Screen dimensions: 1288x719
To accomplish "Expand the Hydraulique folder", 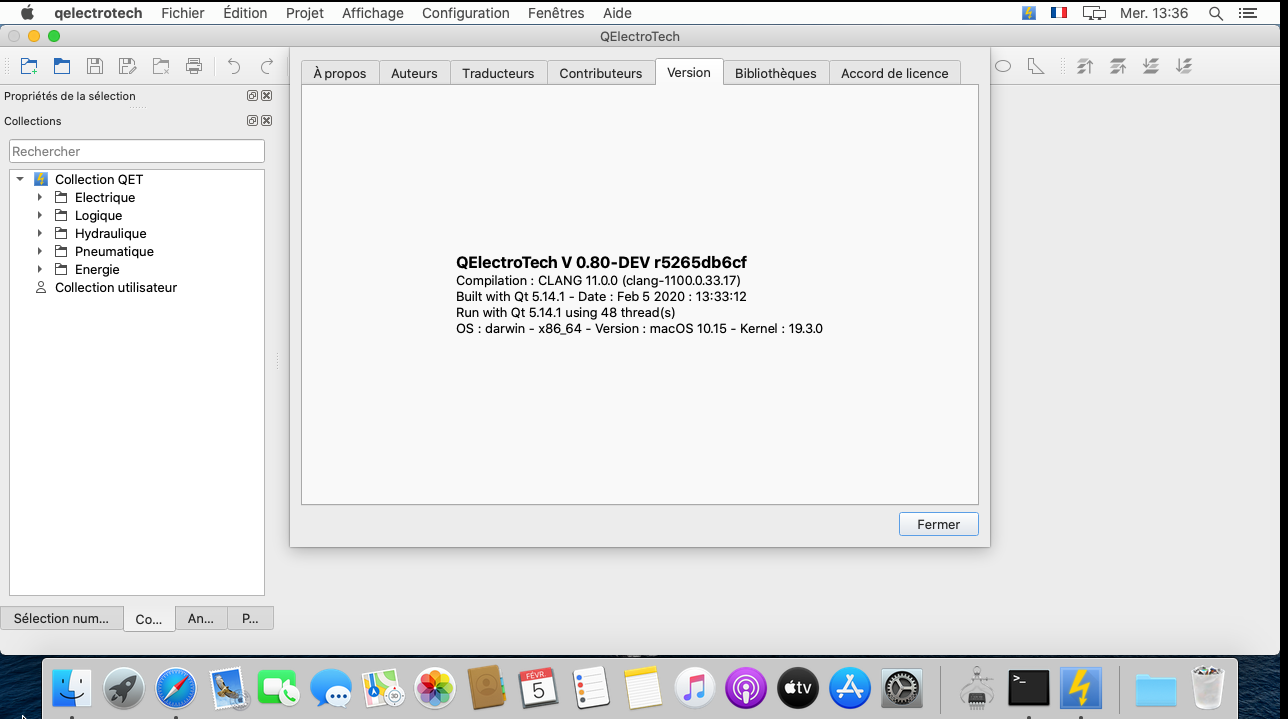I will coord(40,233).
